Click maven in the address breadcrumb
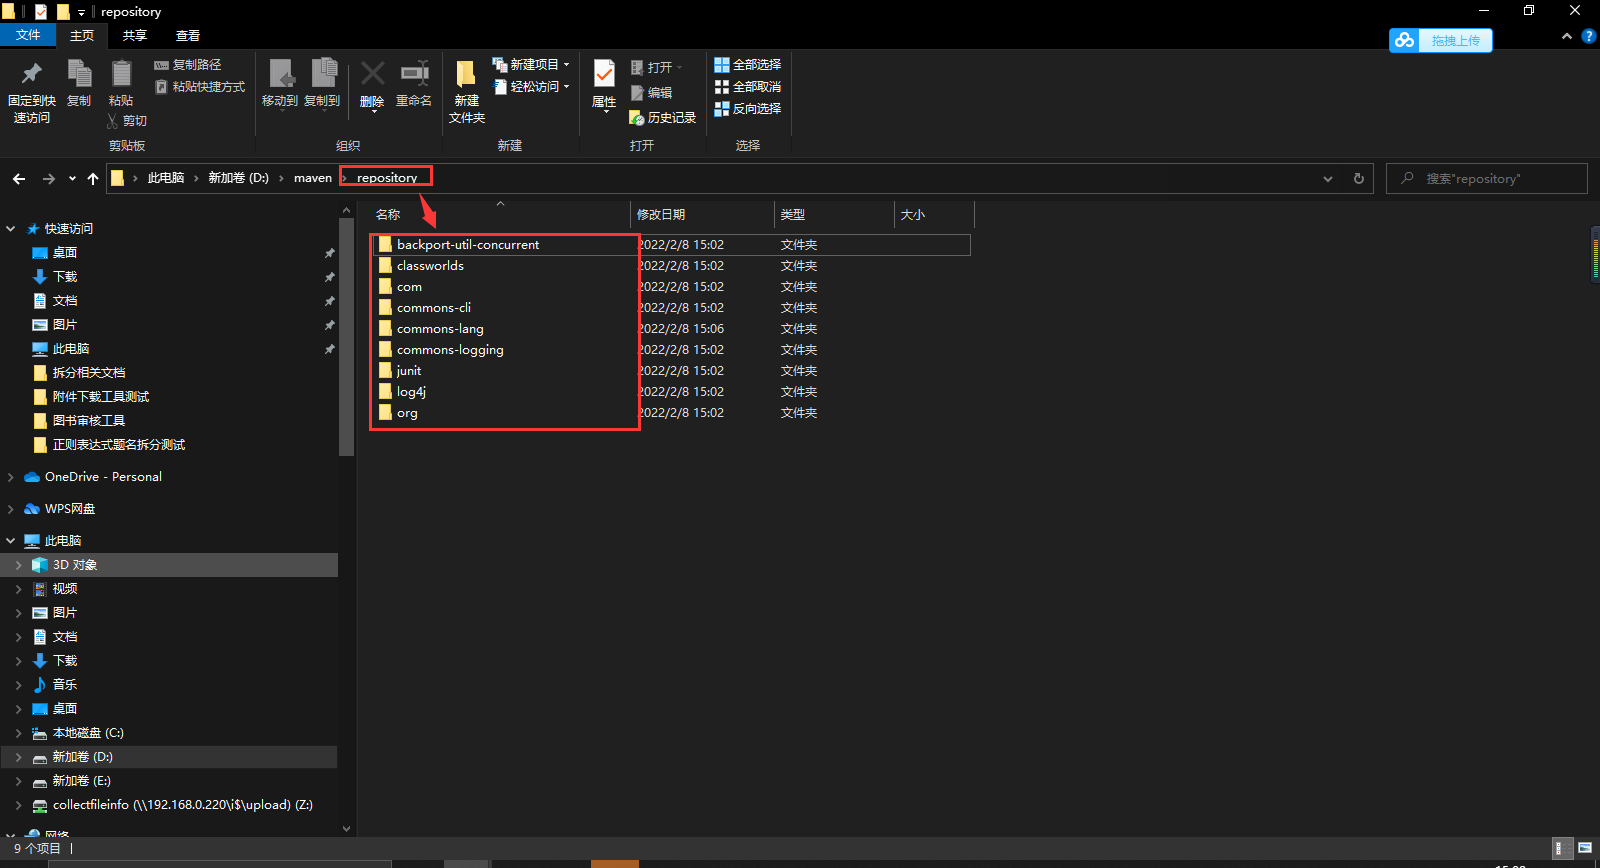This screenshot has height=868, width=1600. pos(312,178)
